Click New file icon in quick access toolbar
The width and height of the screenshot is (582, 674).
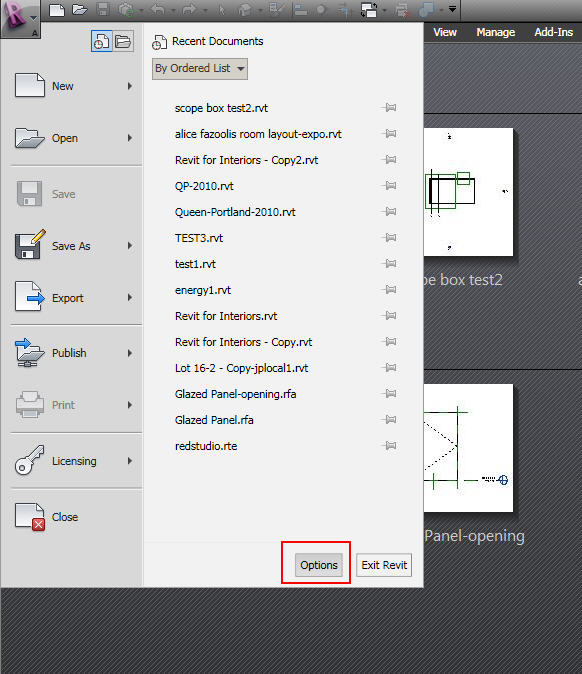[57, 9]
